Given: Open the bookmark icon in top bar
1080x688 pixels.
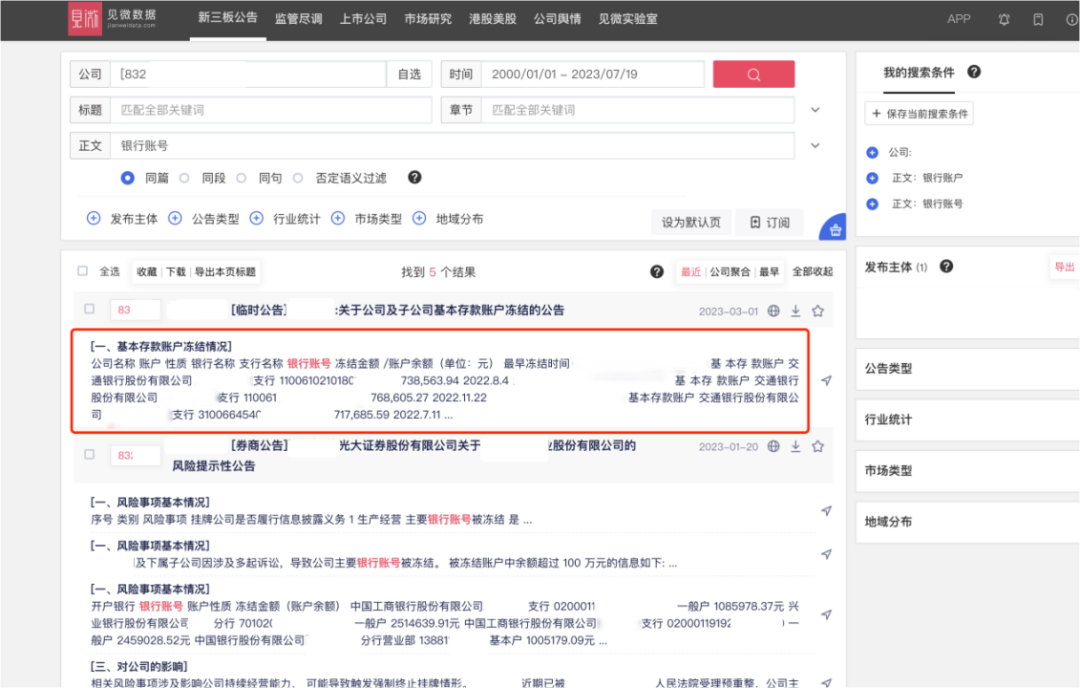Looking at the screenshot, I should (1038, 19).
